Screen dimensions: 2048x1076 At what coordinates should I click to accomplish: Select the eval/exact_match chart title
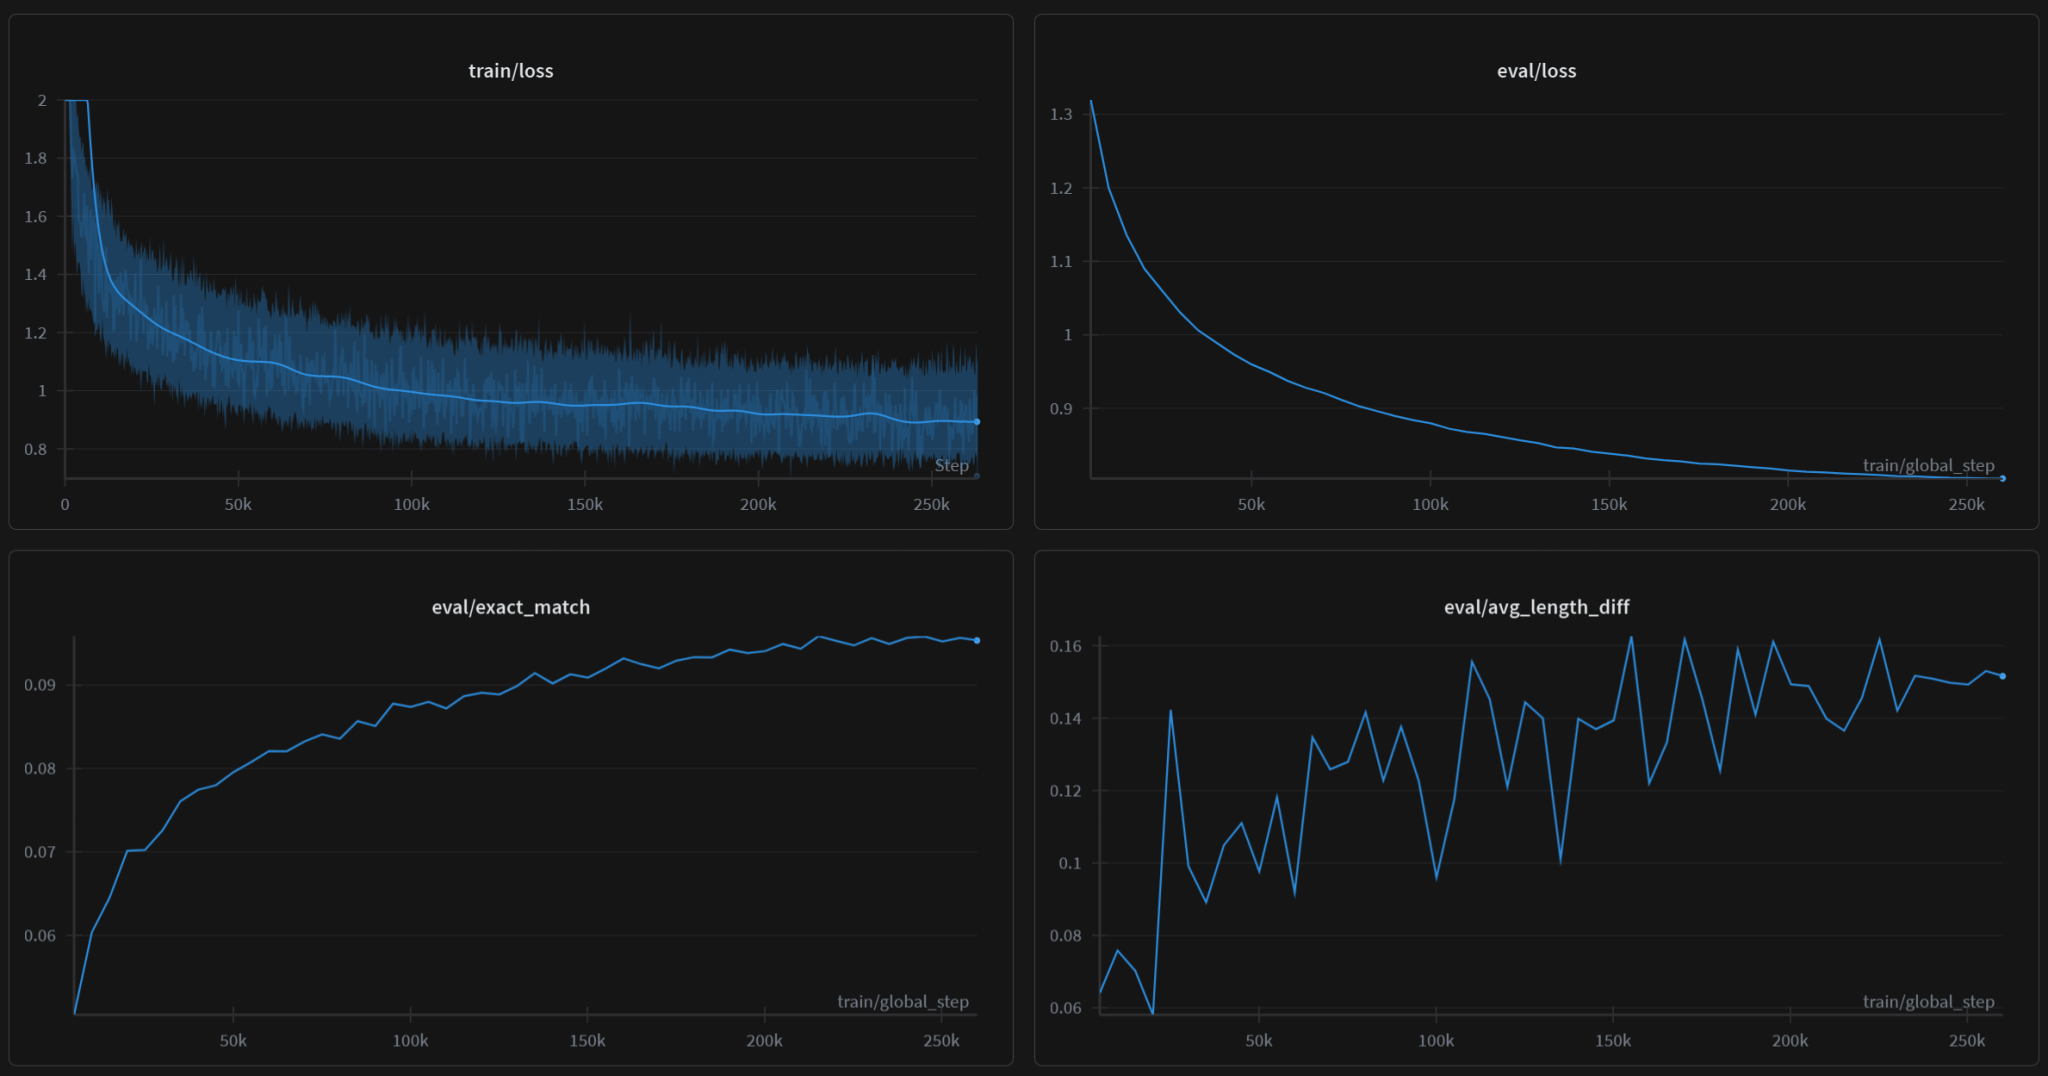(512, 607)
